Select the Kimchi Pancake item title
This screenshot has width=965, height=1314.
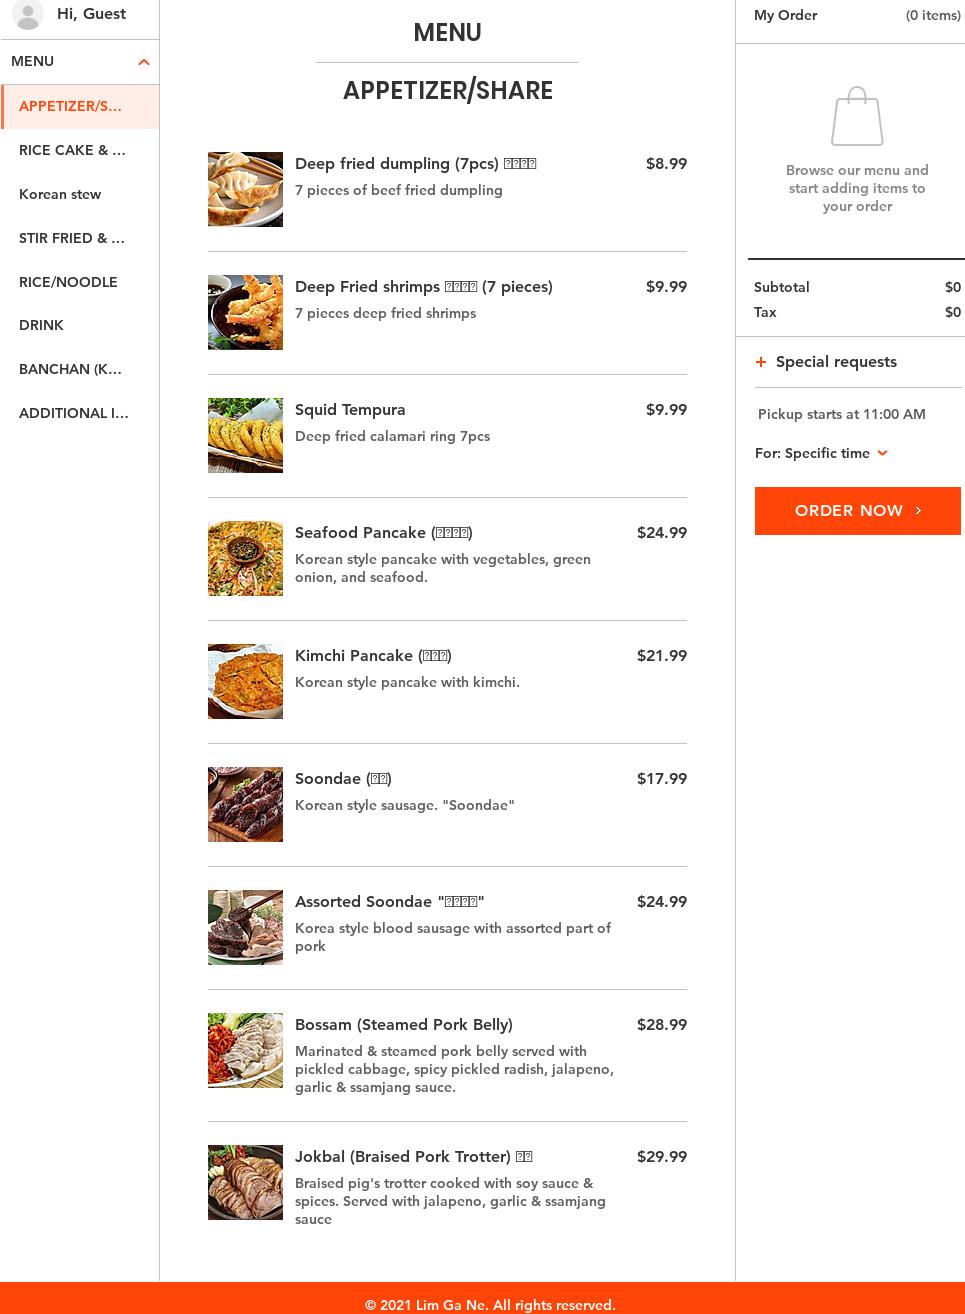(x=373, y=656)
